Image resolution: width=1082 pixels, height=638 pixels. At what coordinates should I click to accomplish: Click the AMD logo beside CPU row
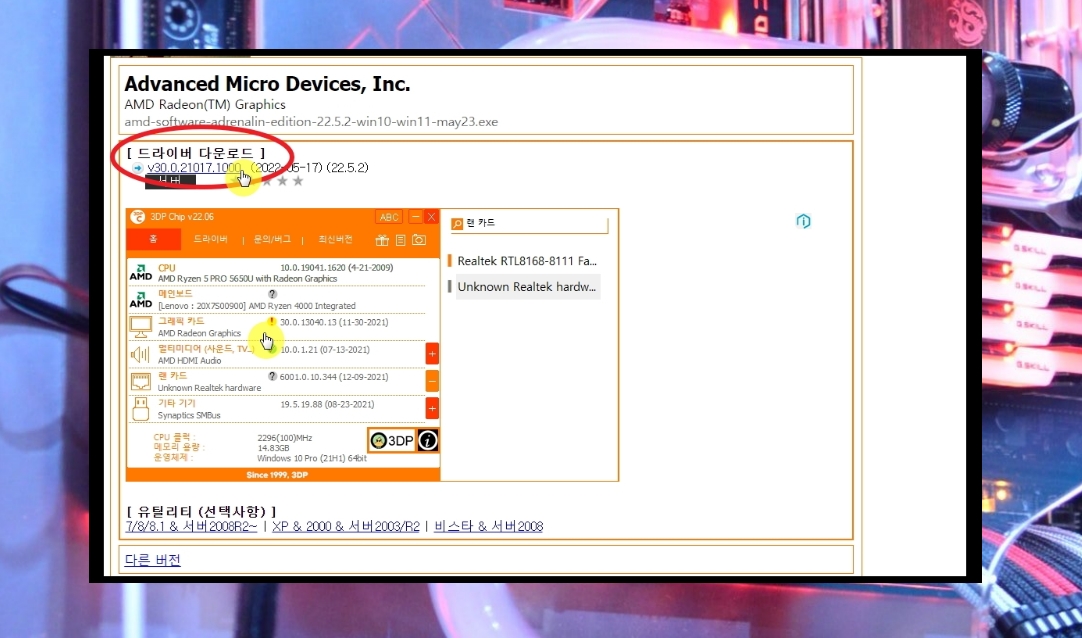(141, 272)
